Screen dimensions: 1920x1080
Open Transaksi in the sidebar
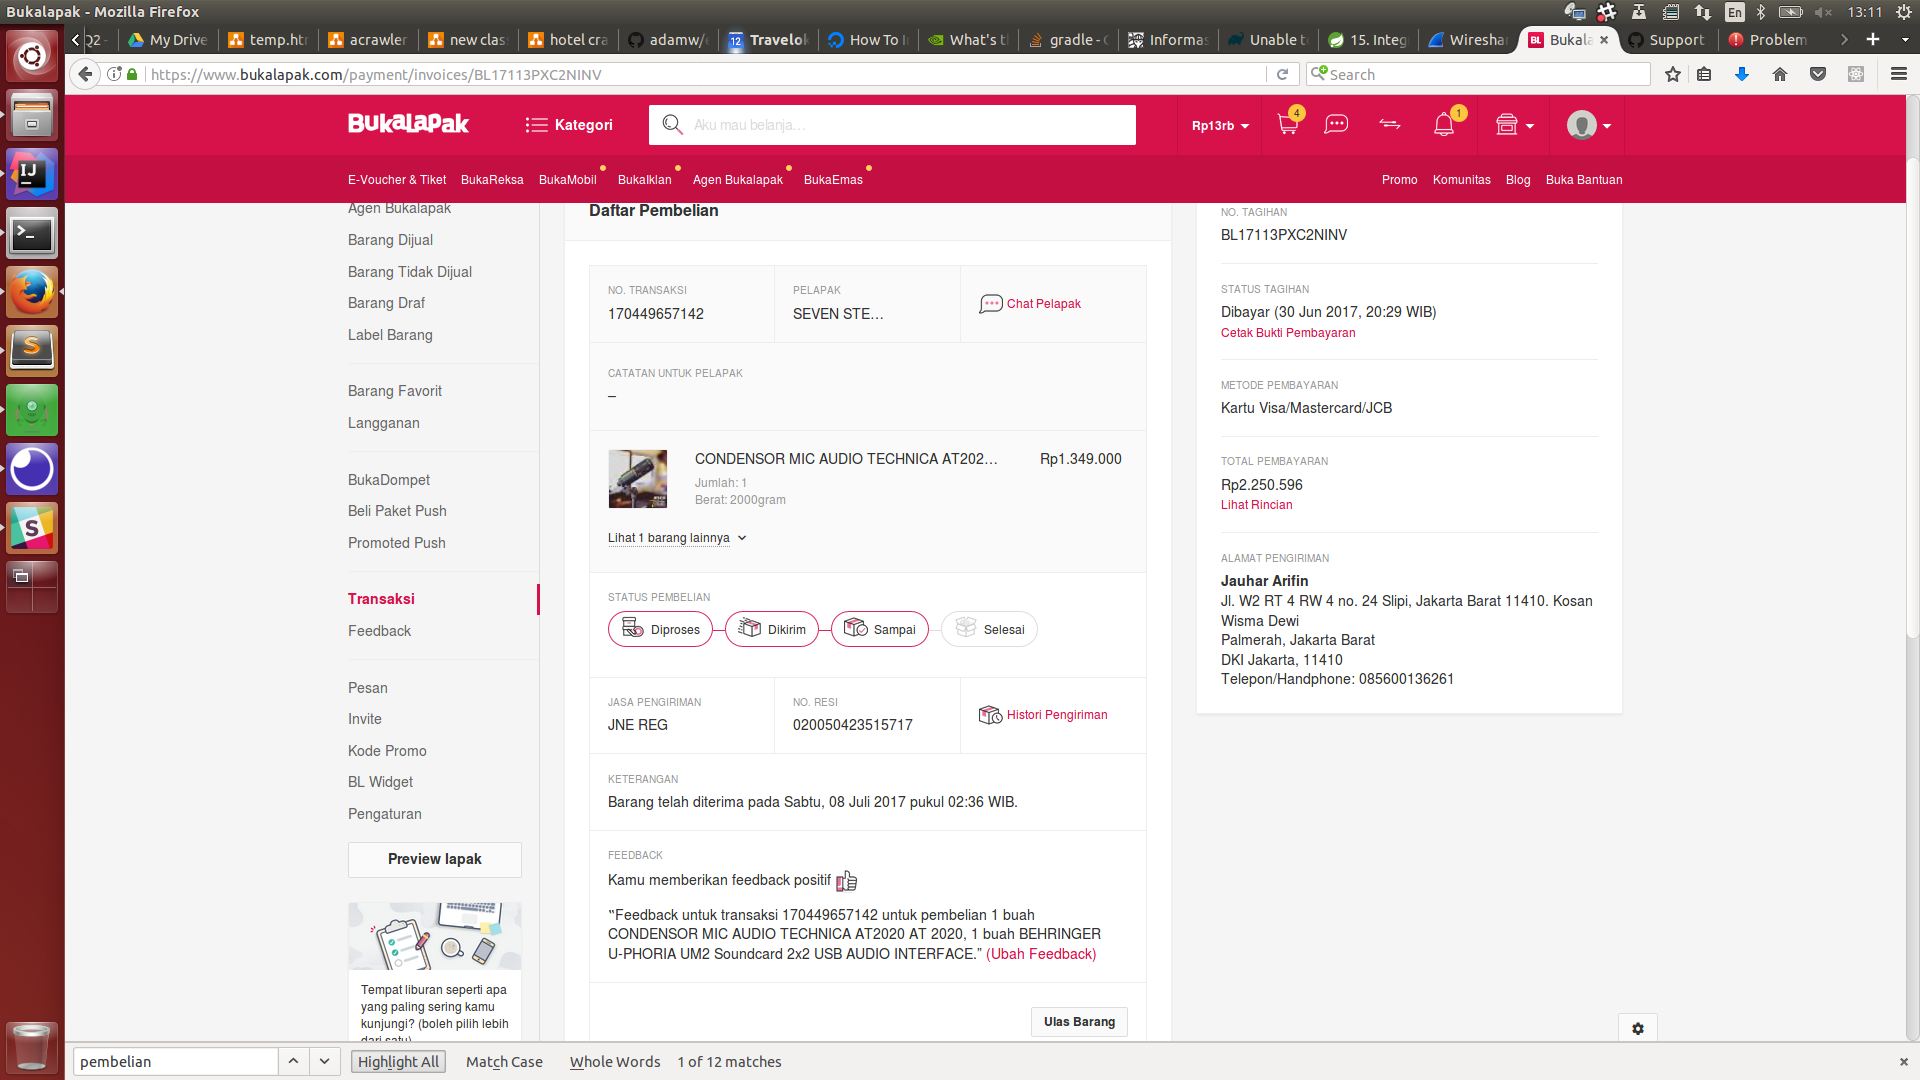[381, 599]
